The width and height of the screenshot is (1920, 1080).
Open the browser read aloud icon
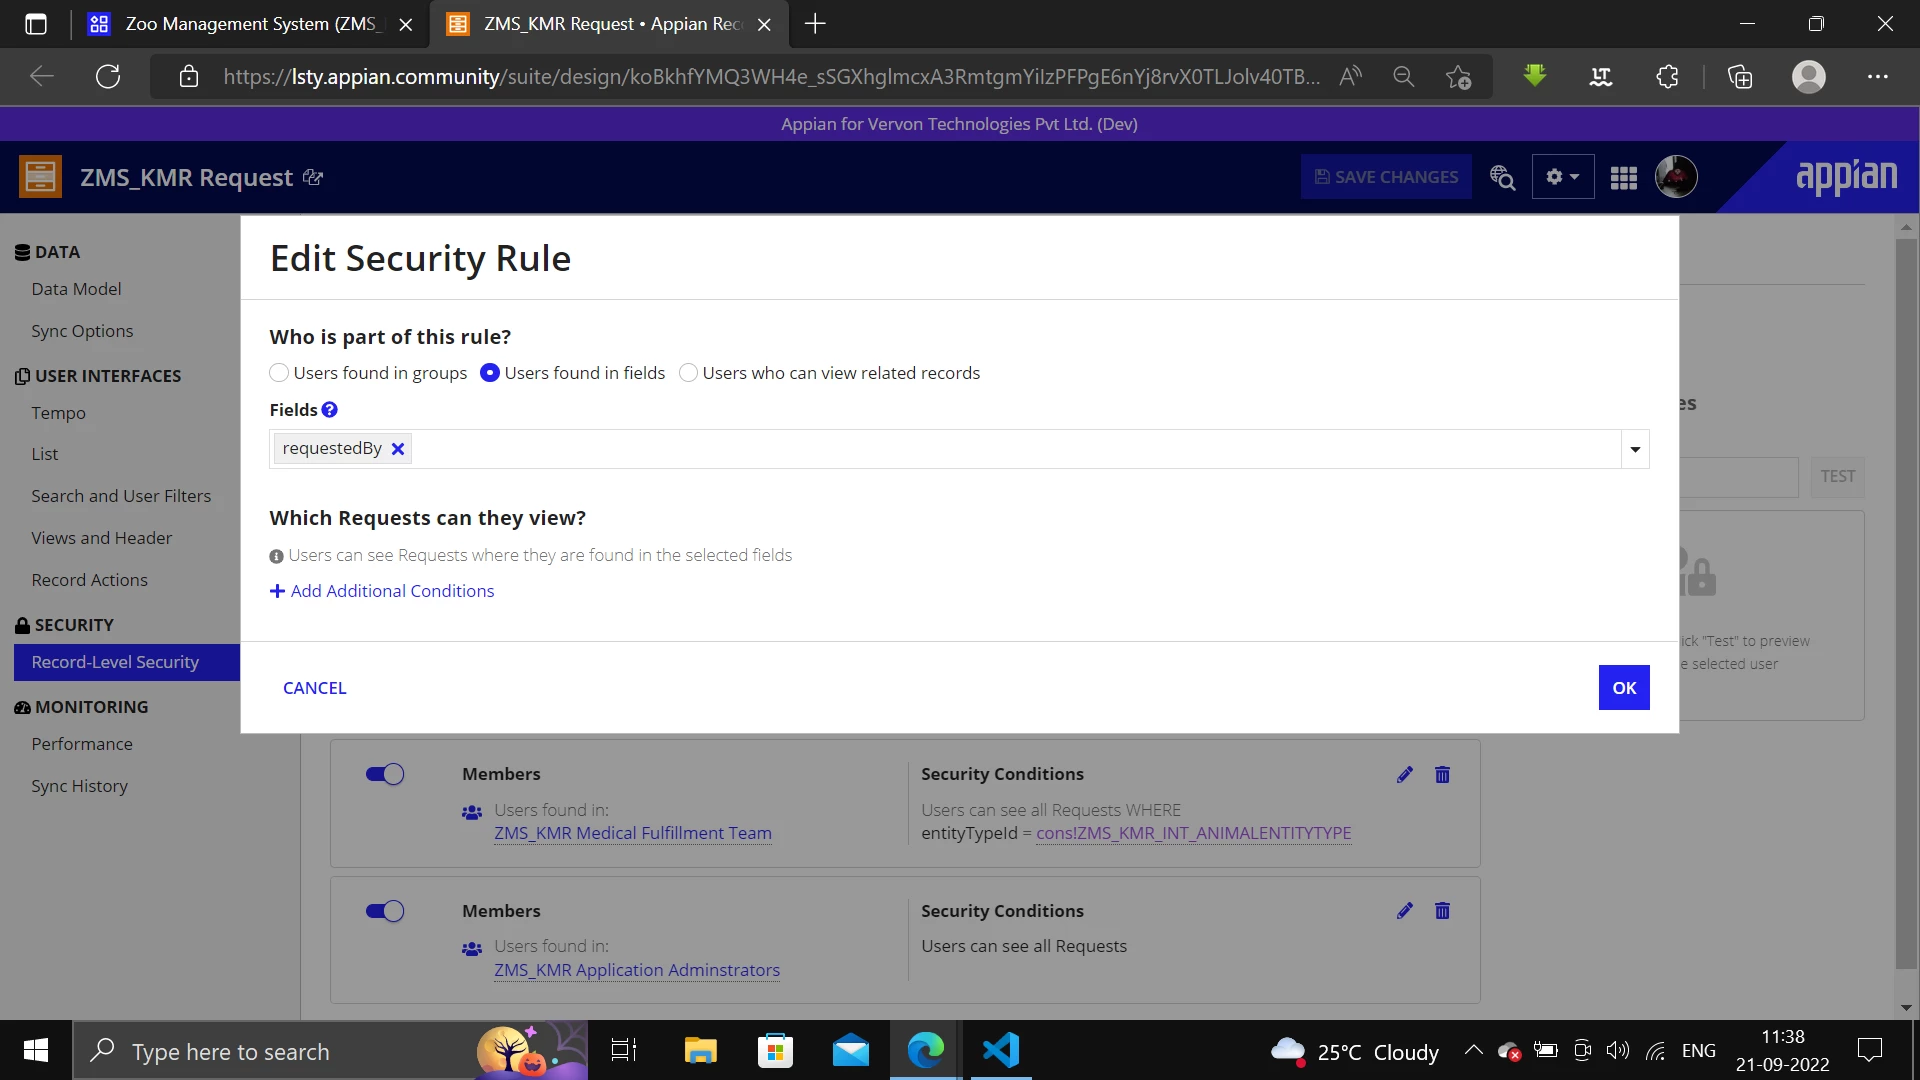(1350, 77)
